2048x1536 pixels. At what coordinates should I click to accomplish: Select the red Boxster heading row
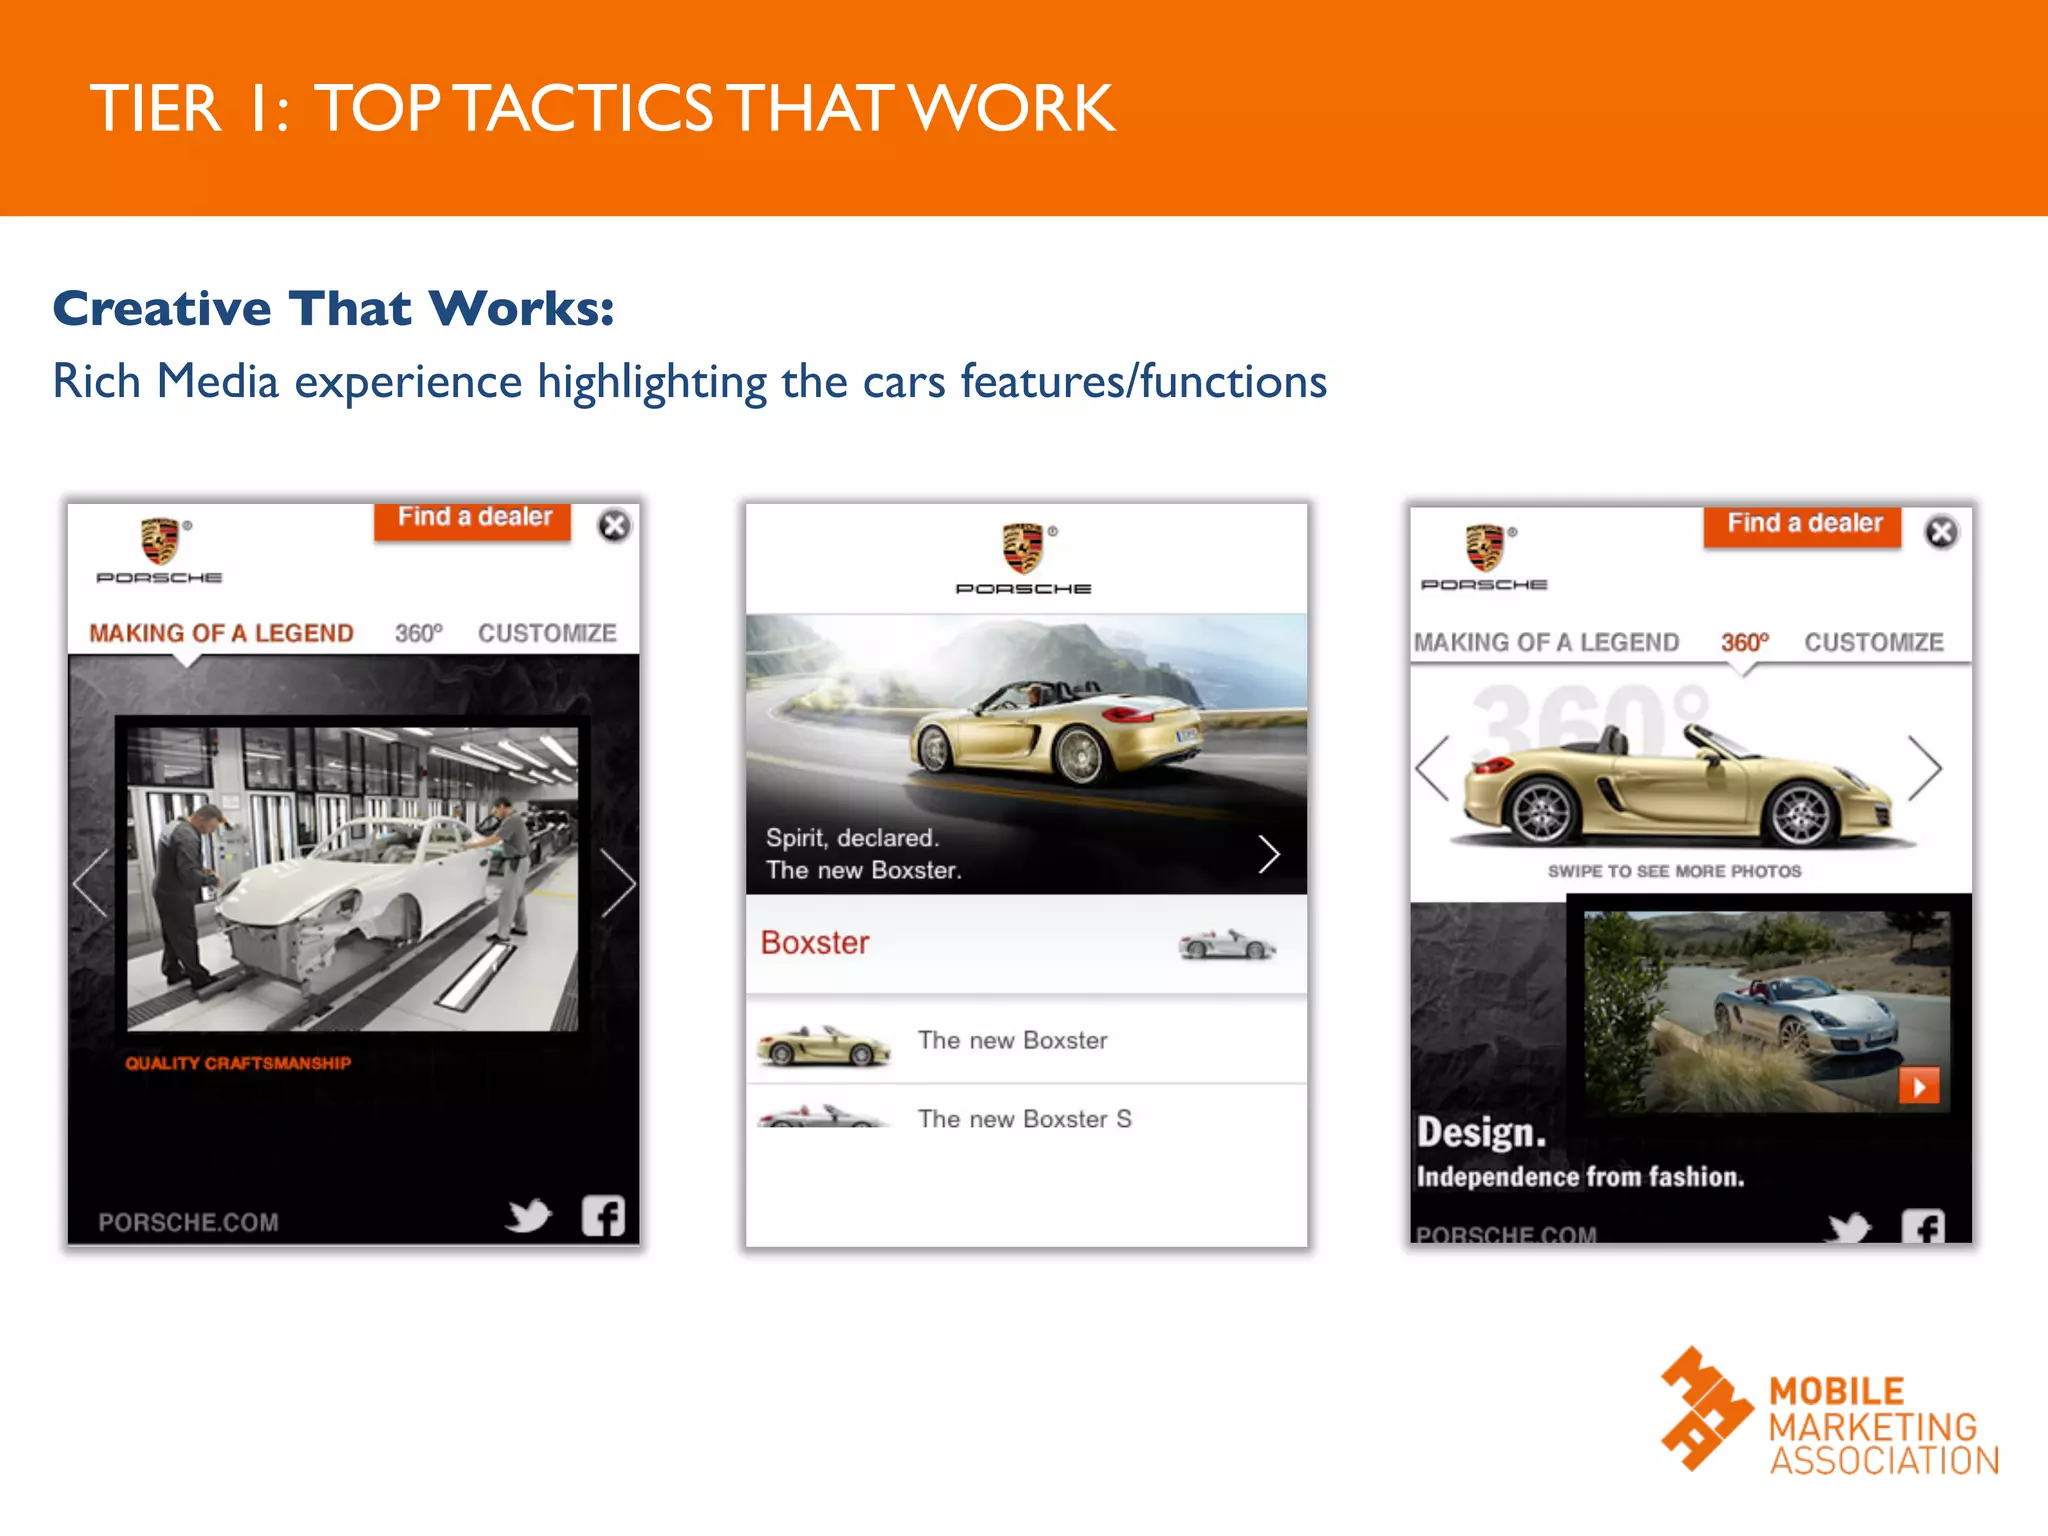[1026, 943]
